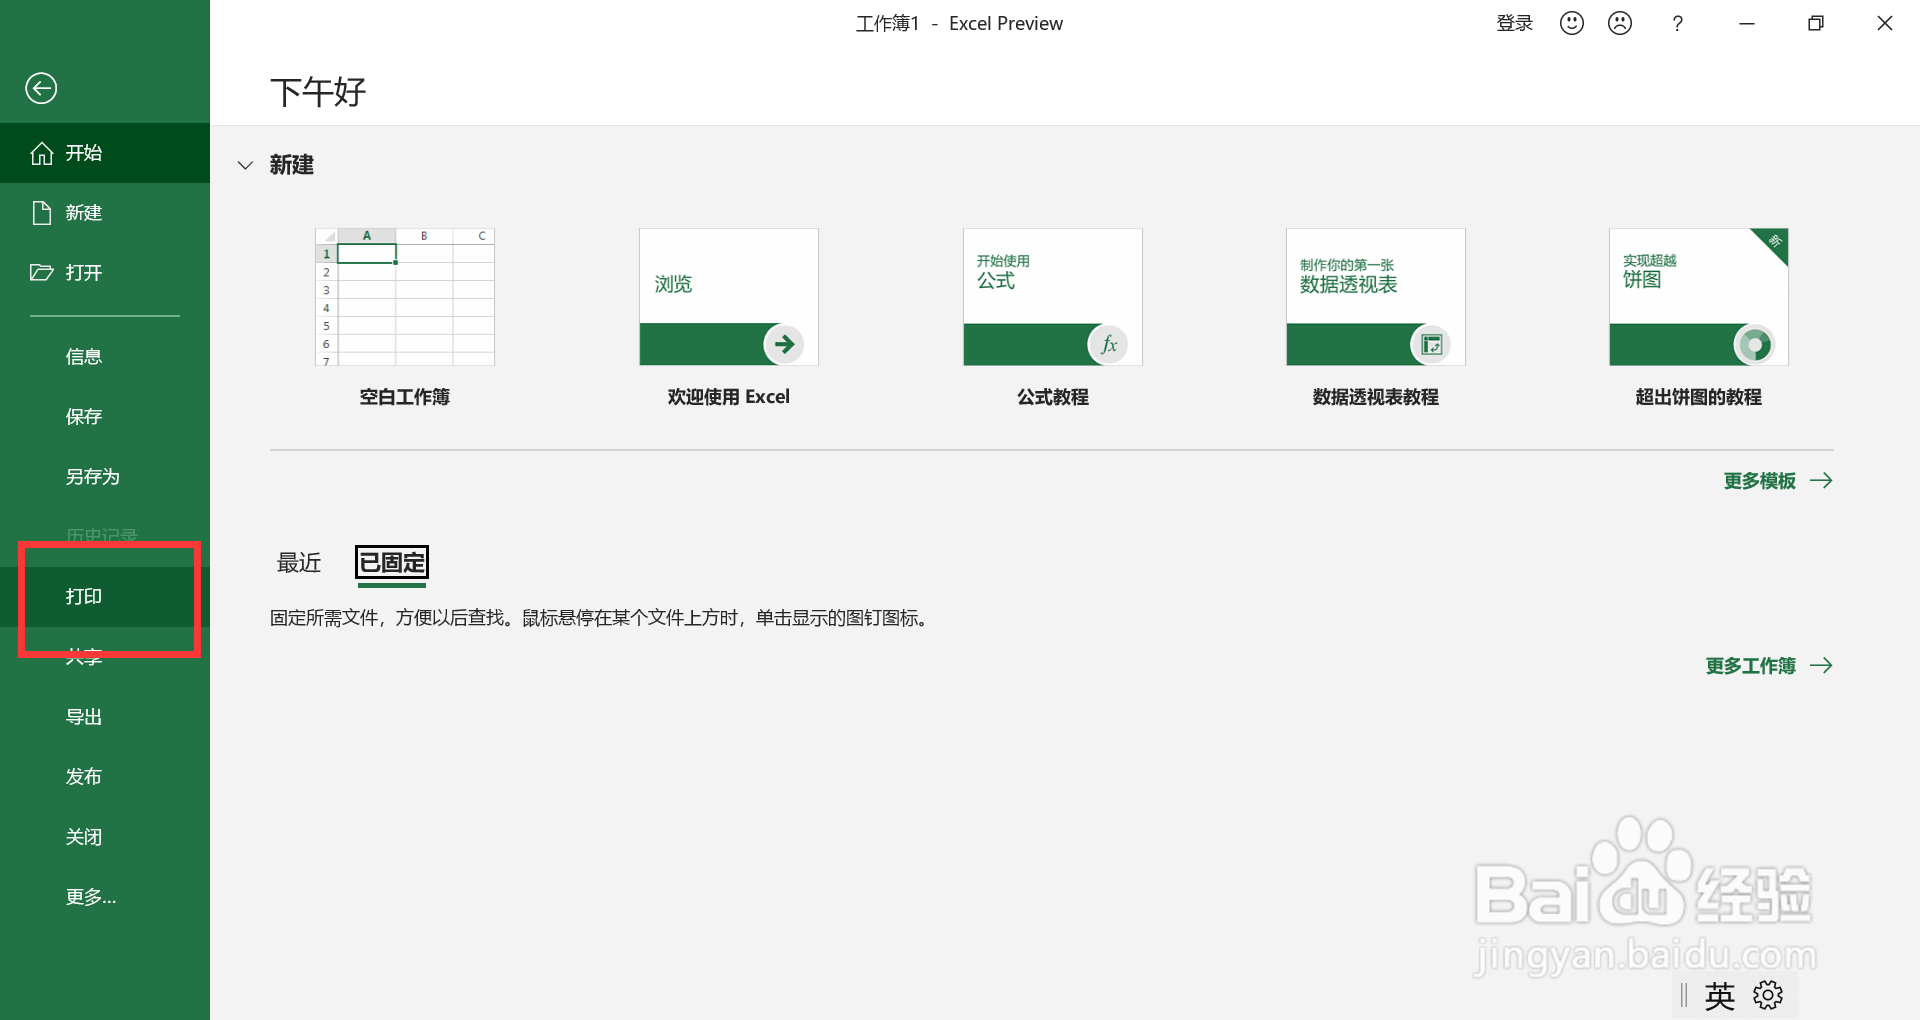
Task: Click the back arrow icon in sidebar
Action: pos(41,89)
